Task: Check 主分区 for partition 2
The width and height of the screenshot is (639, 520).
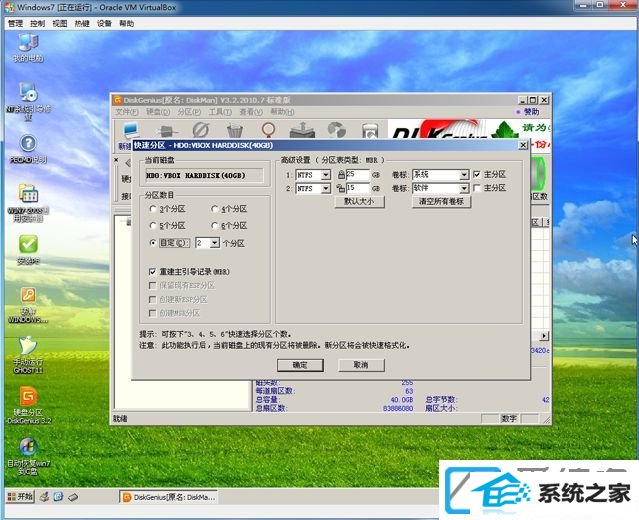Action: [477, 188]
